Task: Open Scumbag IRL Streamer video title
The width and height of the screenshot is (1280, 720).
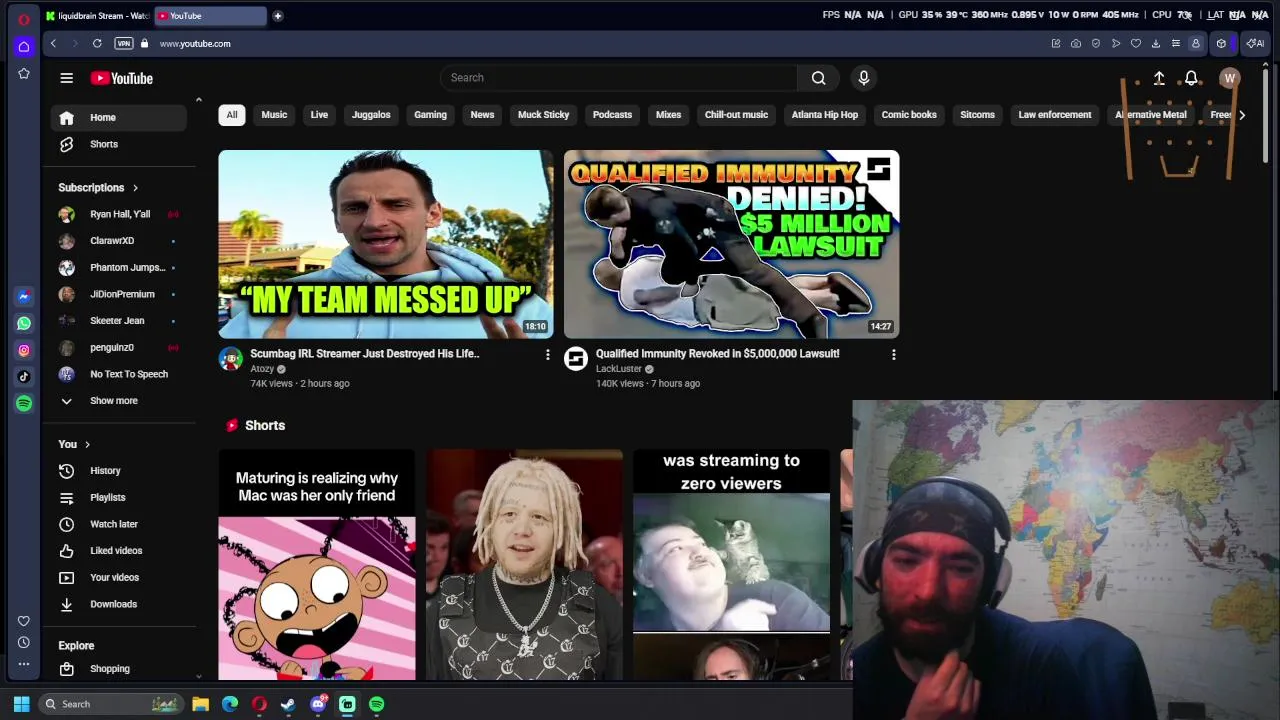Action: [365, 354]
